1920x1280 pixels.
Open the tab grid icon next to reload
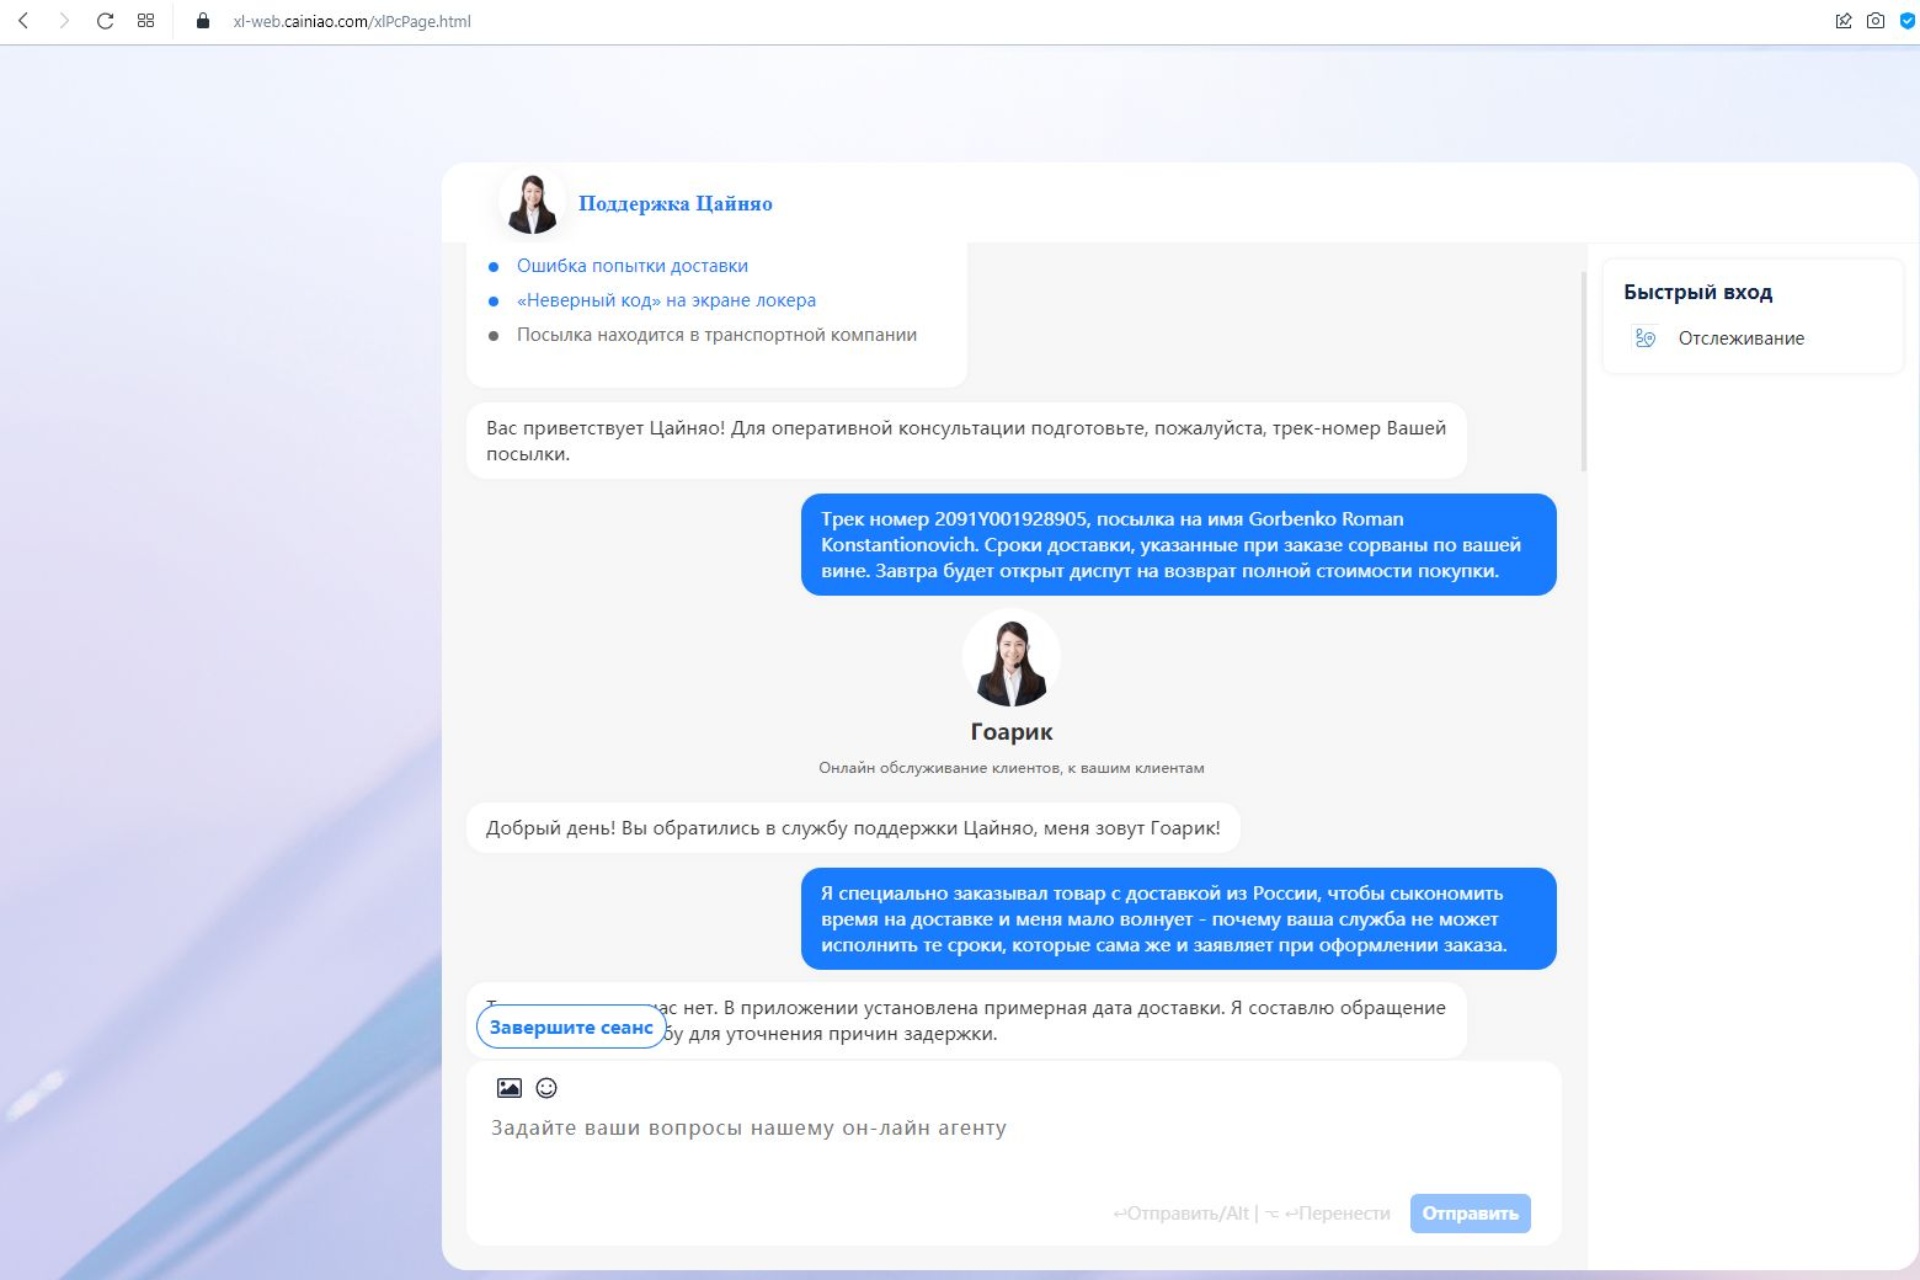[146, 21]
